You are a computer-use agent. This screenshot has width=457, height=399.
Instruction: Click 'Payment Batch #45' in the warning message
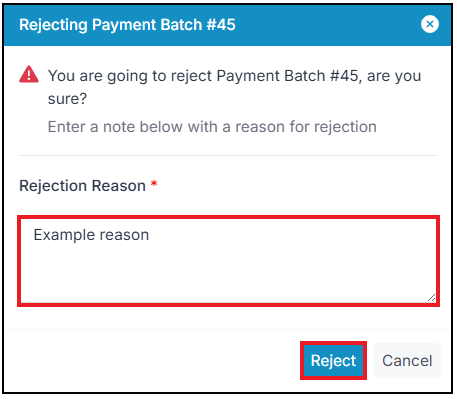coord(288,76)
